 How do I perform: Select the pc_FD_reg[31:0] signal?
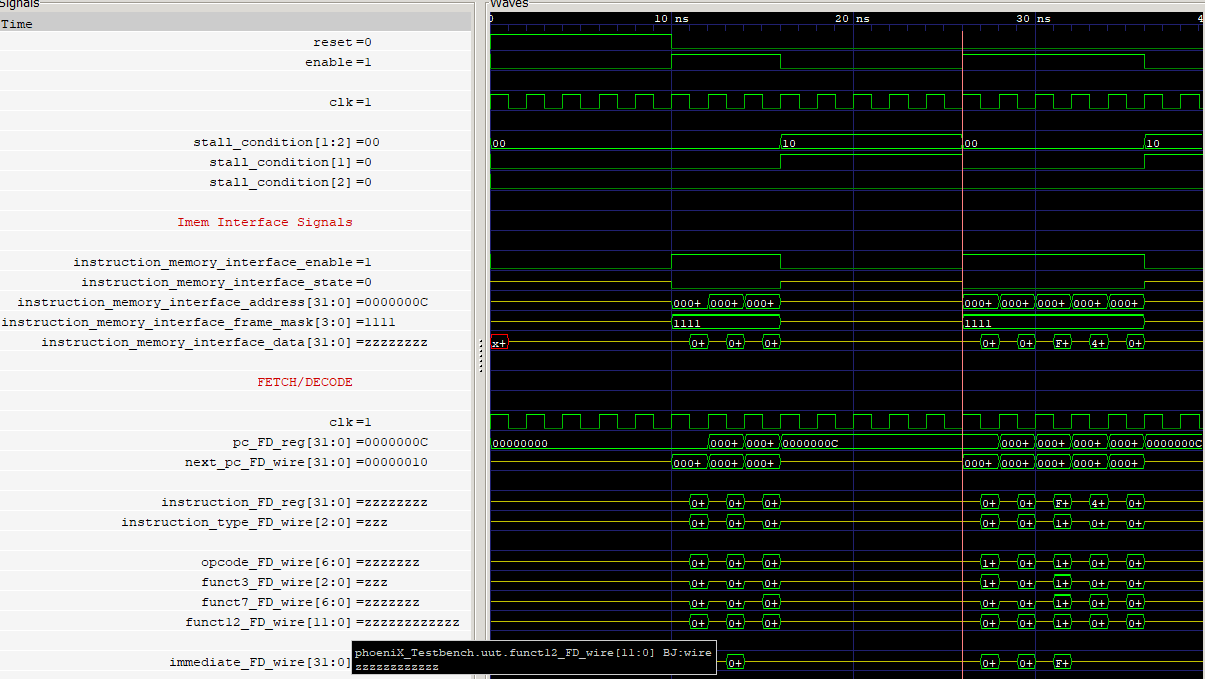(235, 442)
